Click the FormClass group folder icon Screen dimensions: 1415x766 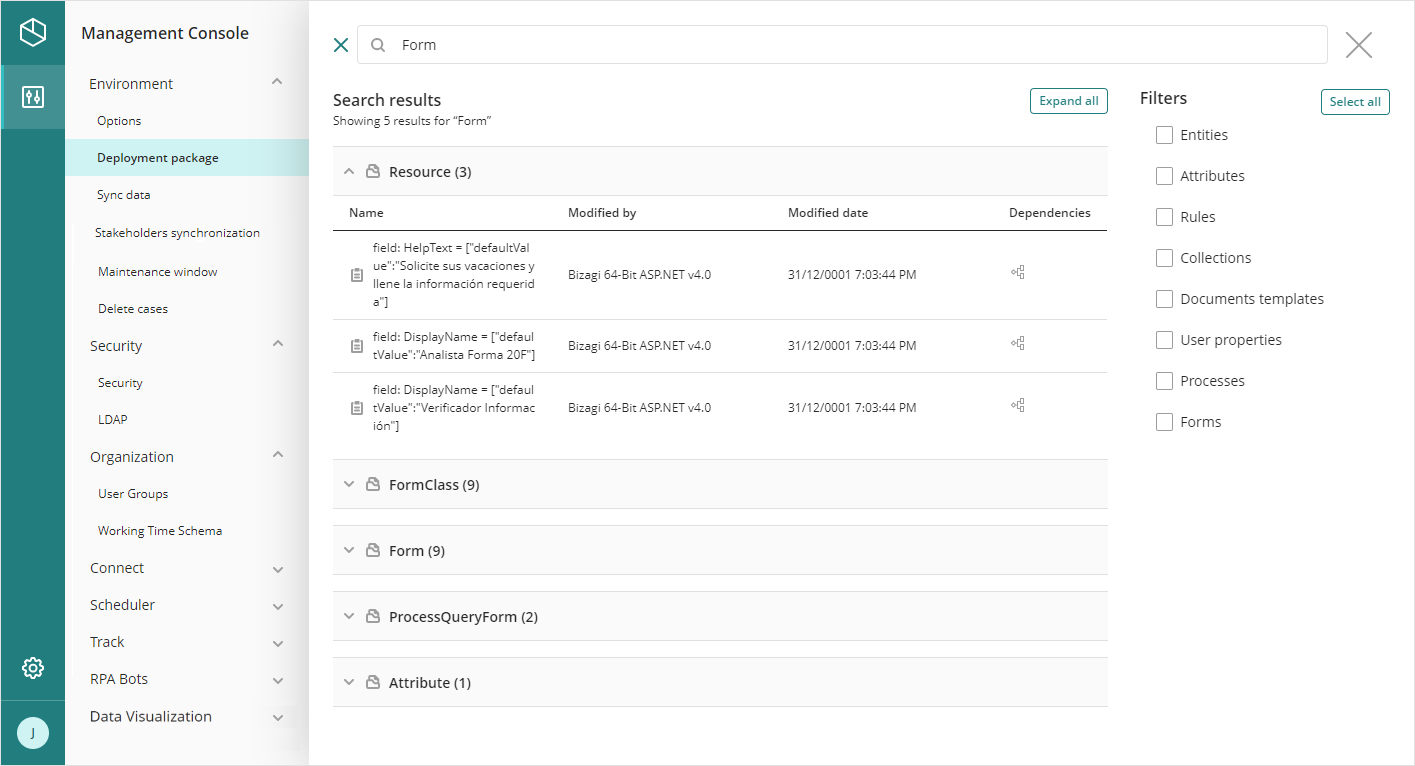coord(373,485)
